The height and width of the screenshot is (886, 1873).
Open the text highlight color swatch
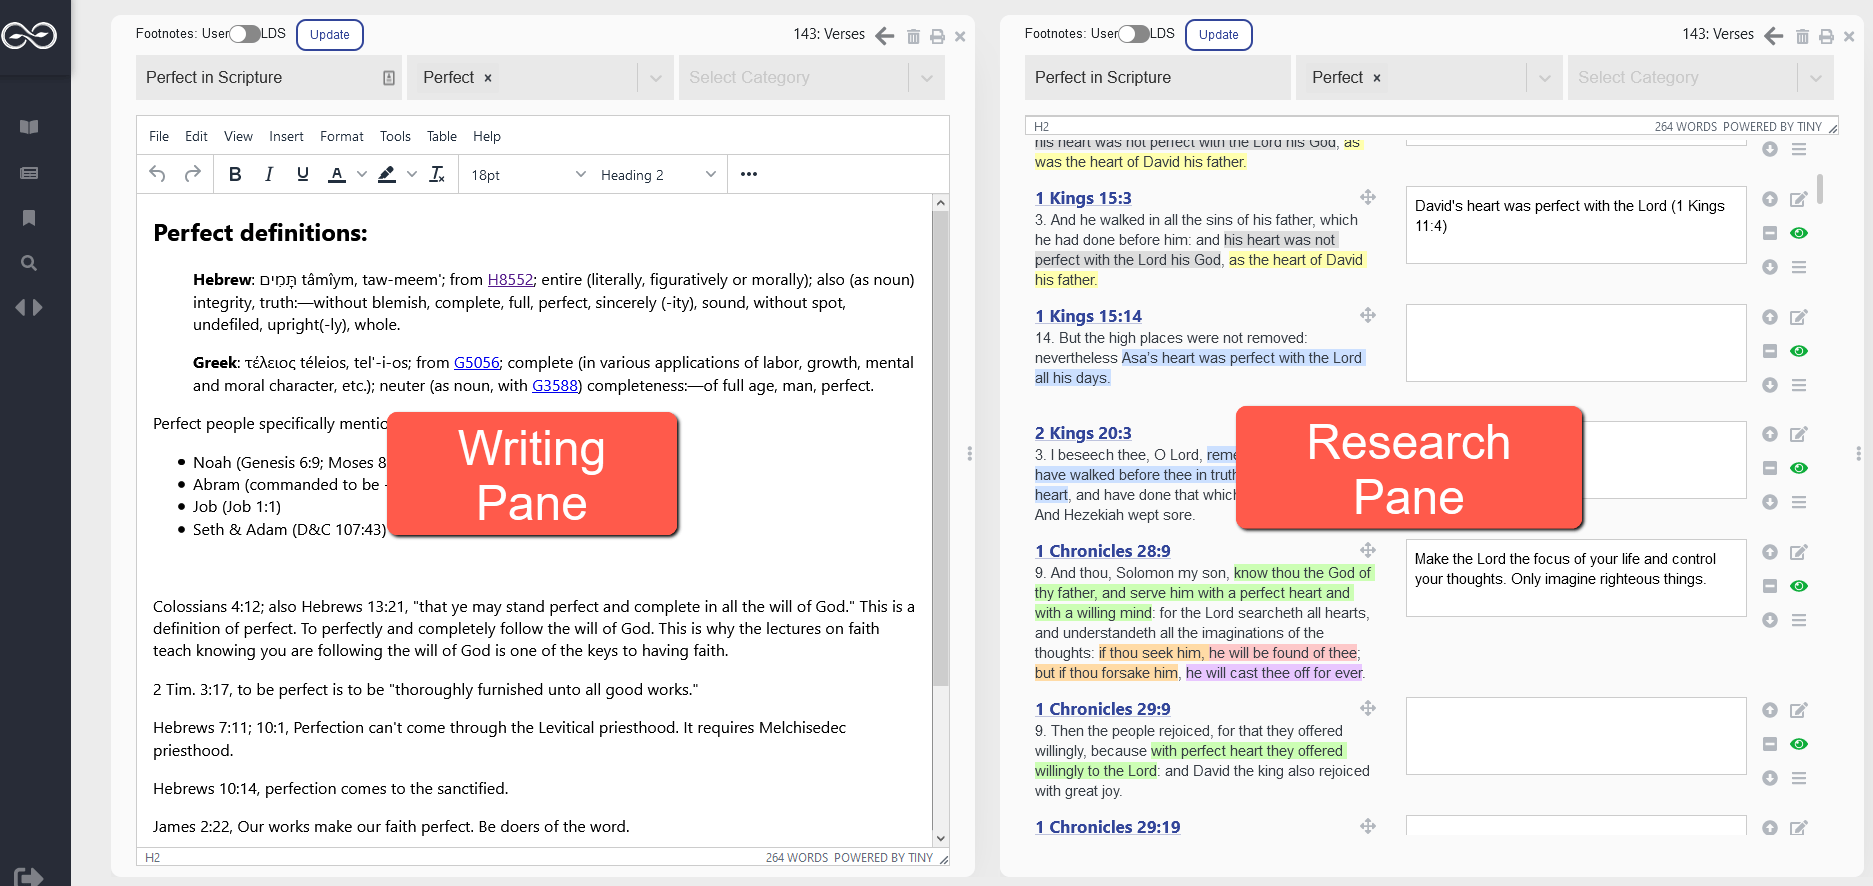tap(387, 174)
